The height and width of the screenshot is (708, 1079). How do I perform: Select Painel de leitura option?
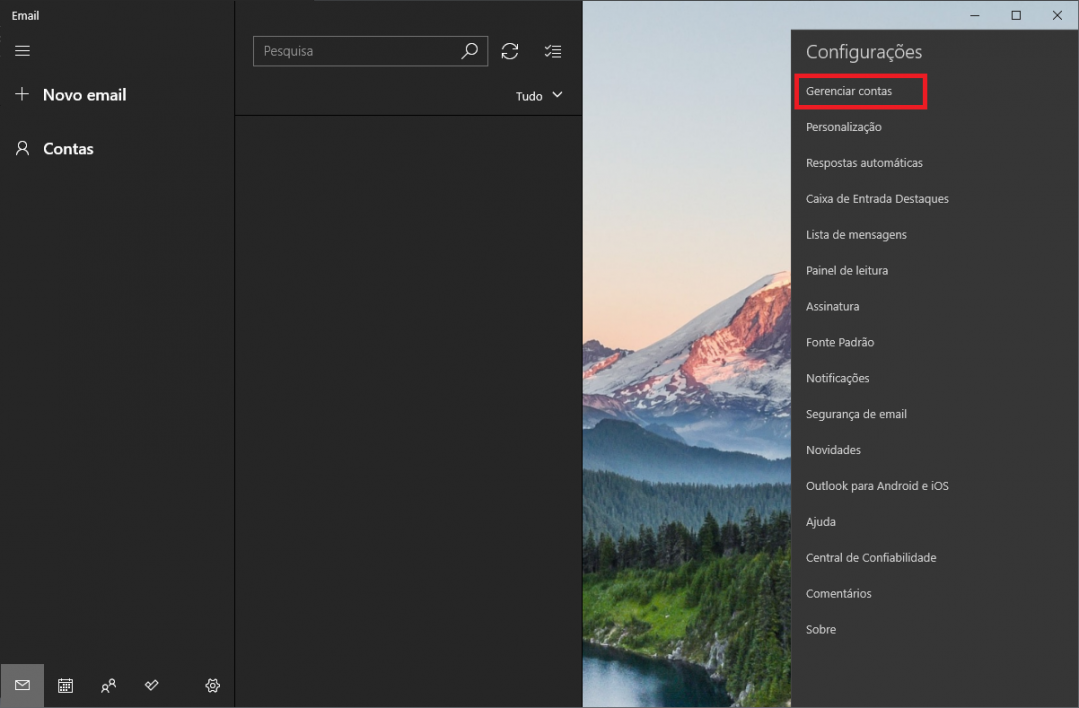coord(846,271)
